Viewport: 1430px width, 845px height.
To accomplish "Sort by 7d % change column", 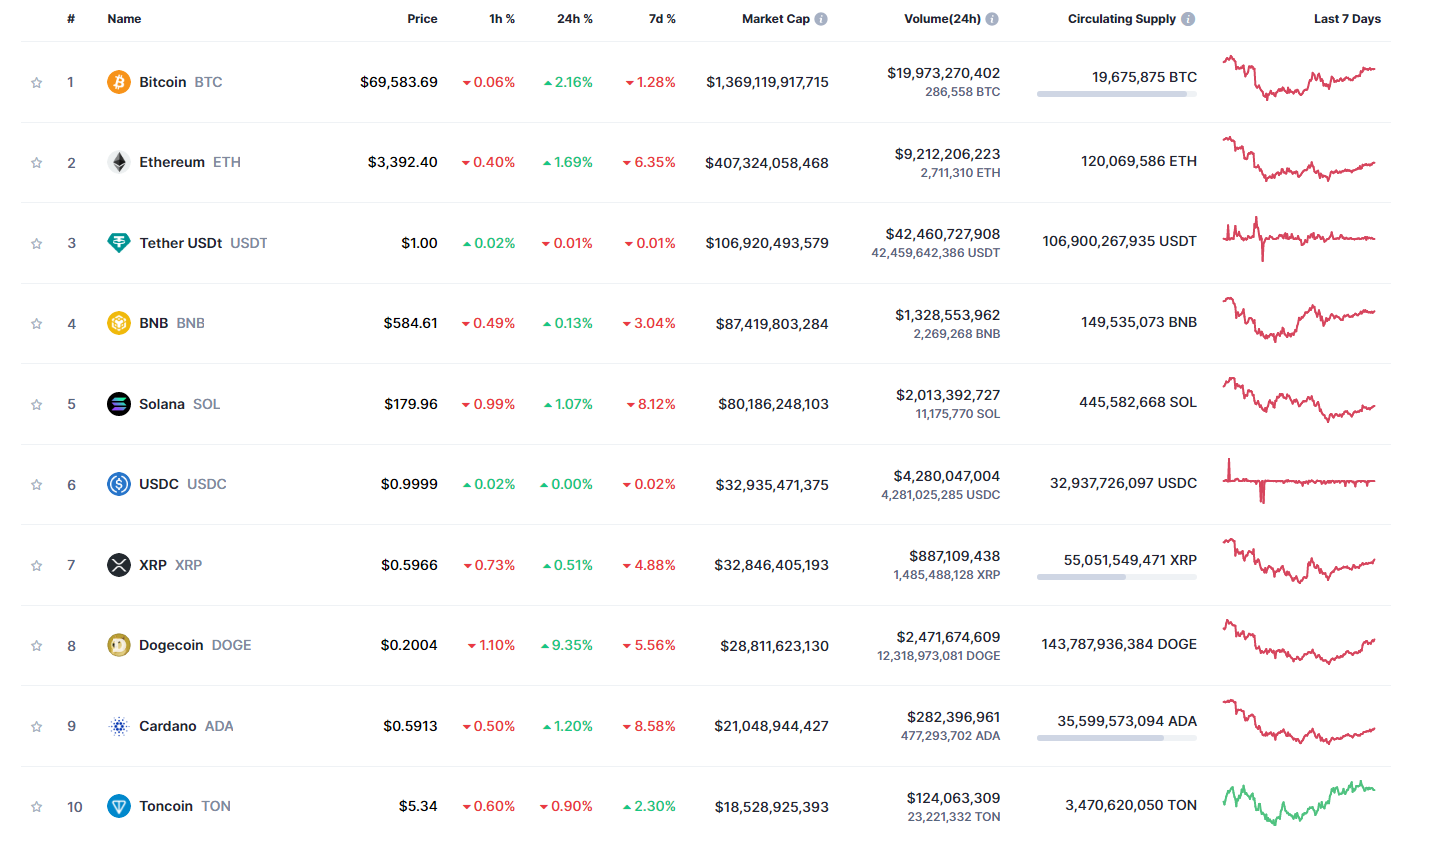I will (662, 19).
